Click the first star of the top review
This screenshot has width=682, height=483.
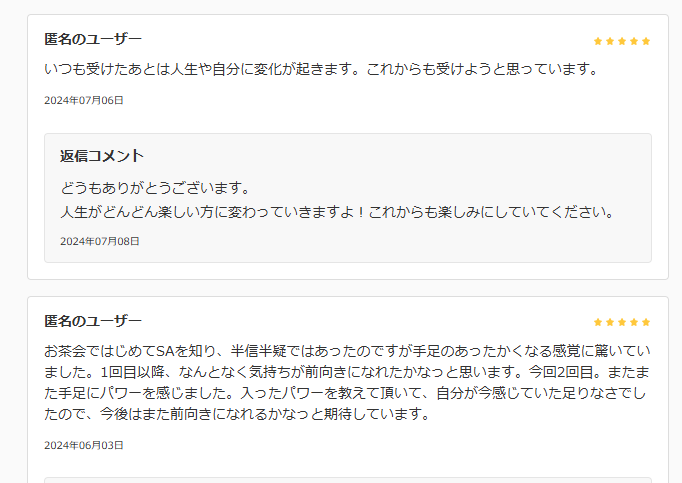click(x=598, y=41)
